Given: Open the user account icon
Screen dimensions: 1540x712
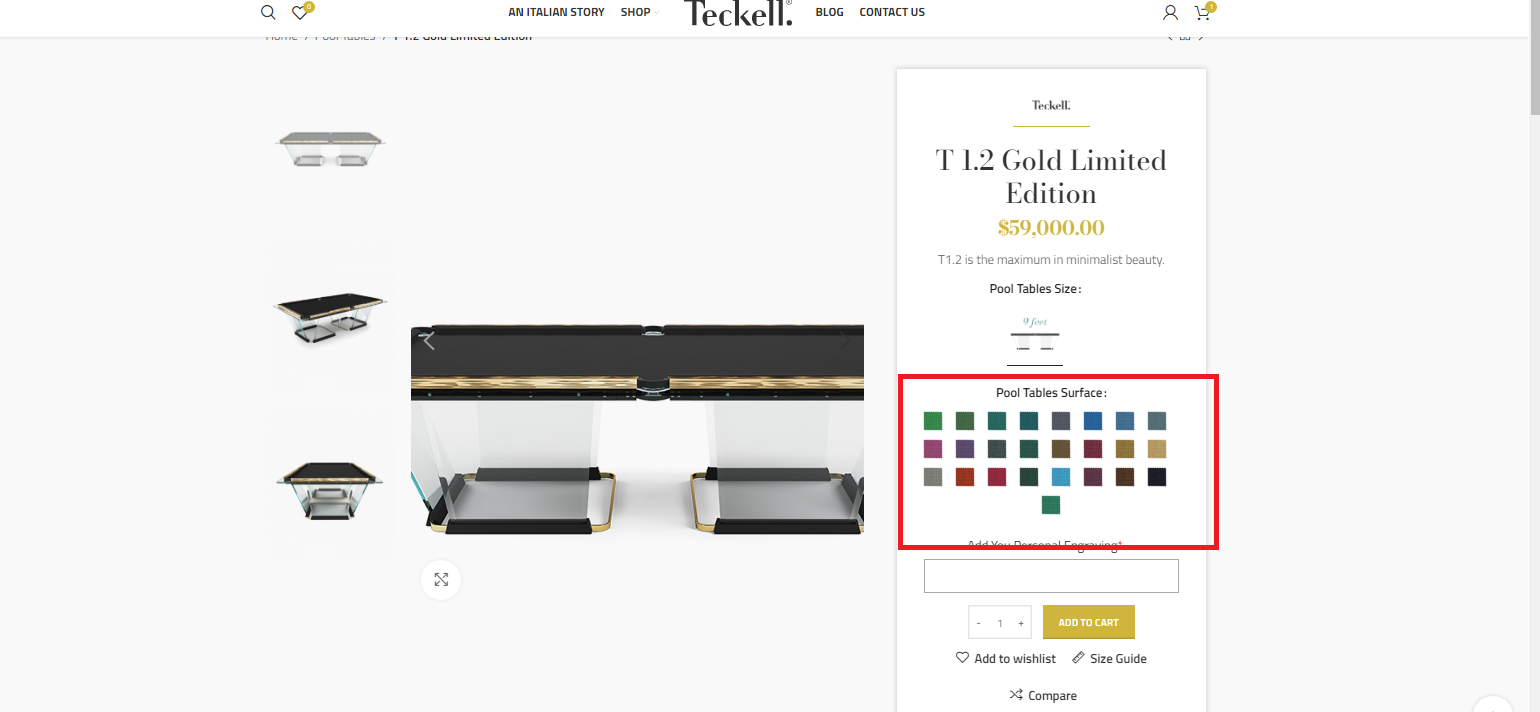Looking at the screenshot, I should pos(1170,13).
